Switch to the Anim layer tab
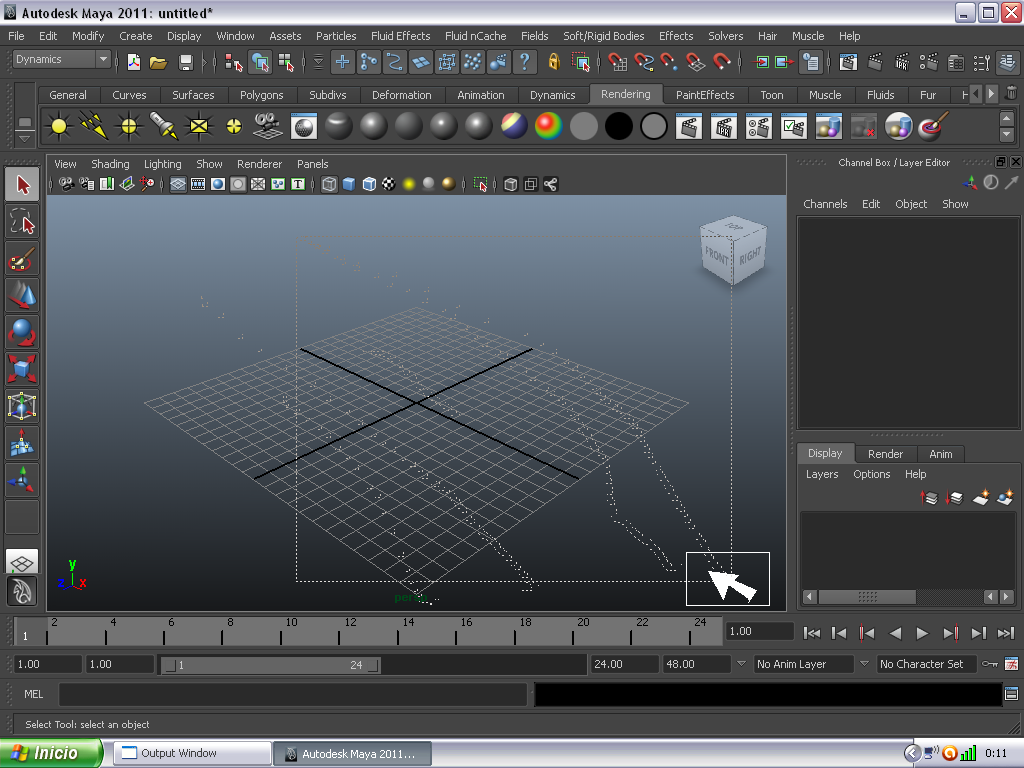This screenshot has height=768, width=1024. click(x=940, y=454)
